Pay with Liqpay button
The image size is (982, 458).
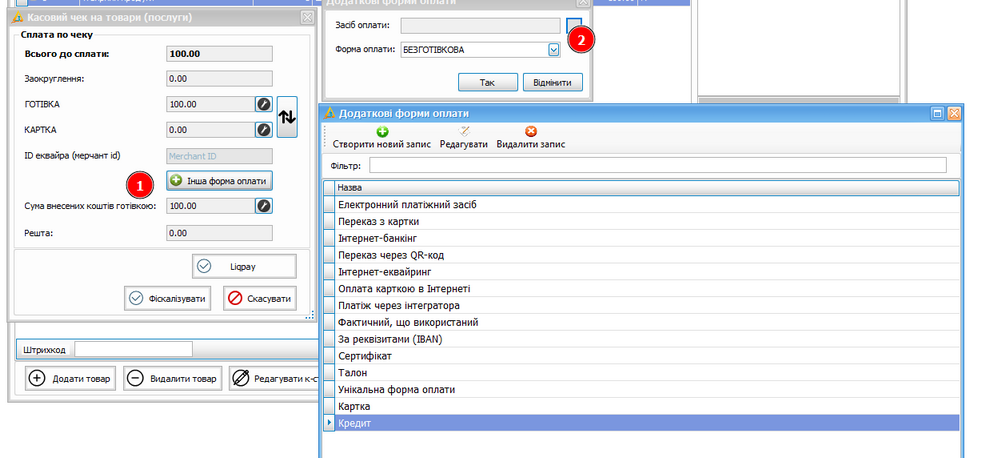244,266
